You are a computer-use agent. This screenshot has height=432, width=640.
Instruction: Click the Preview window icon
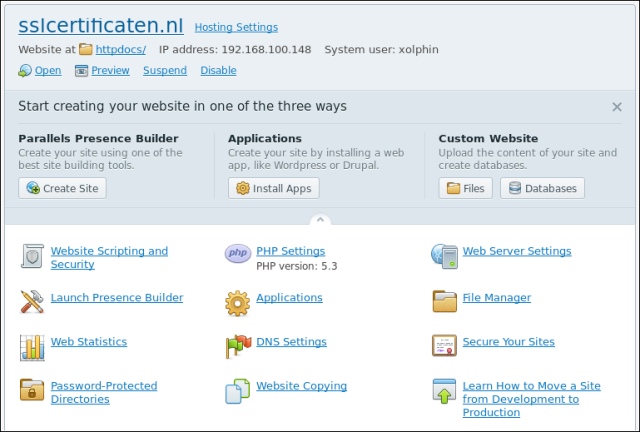click(x=81, y=71)
